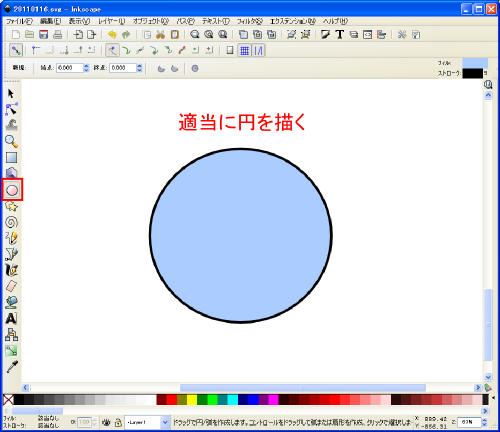
Task: Select the Tweak tool
Action: coord(12,125)
